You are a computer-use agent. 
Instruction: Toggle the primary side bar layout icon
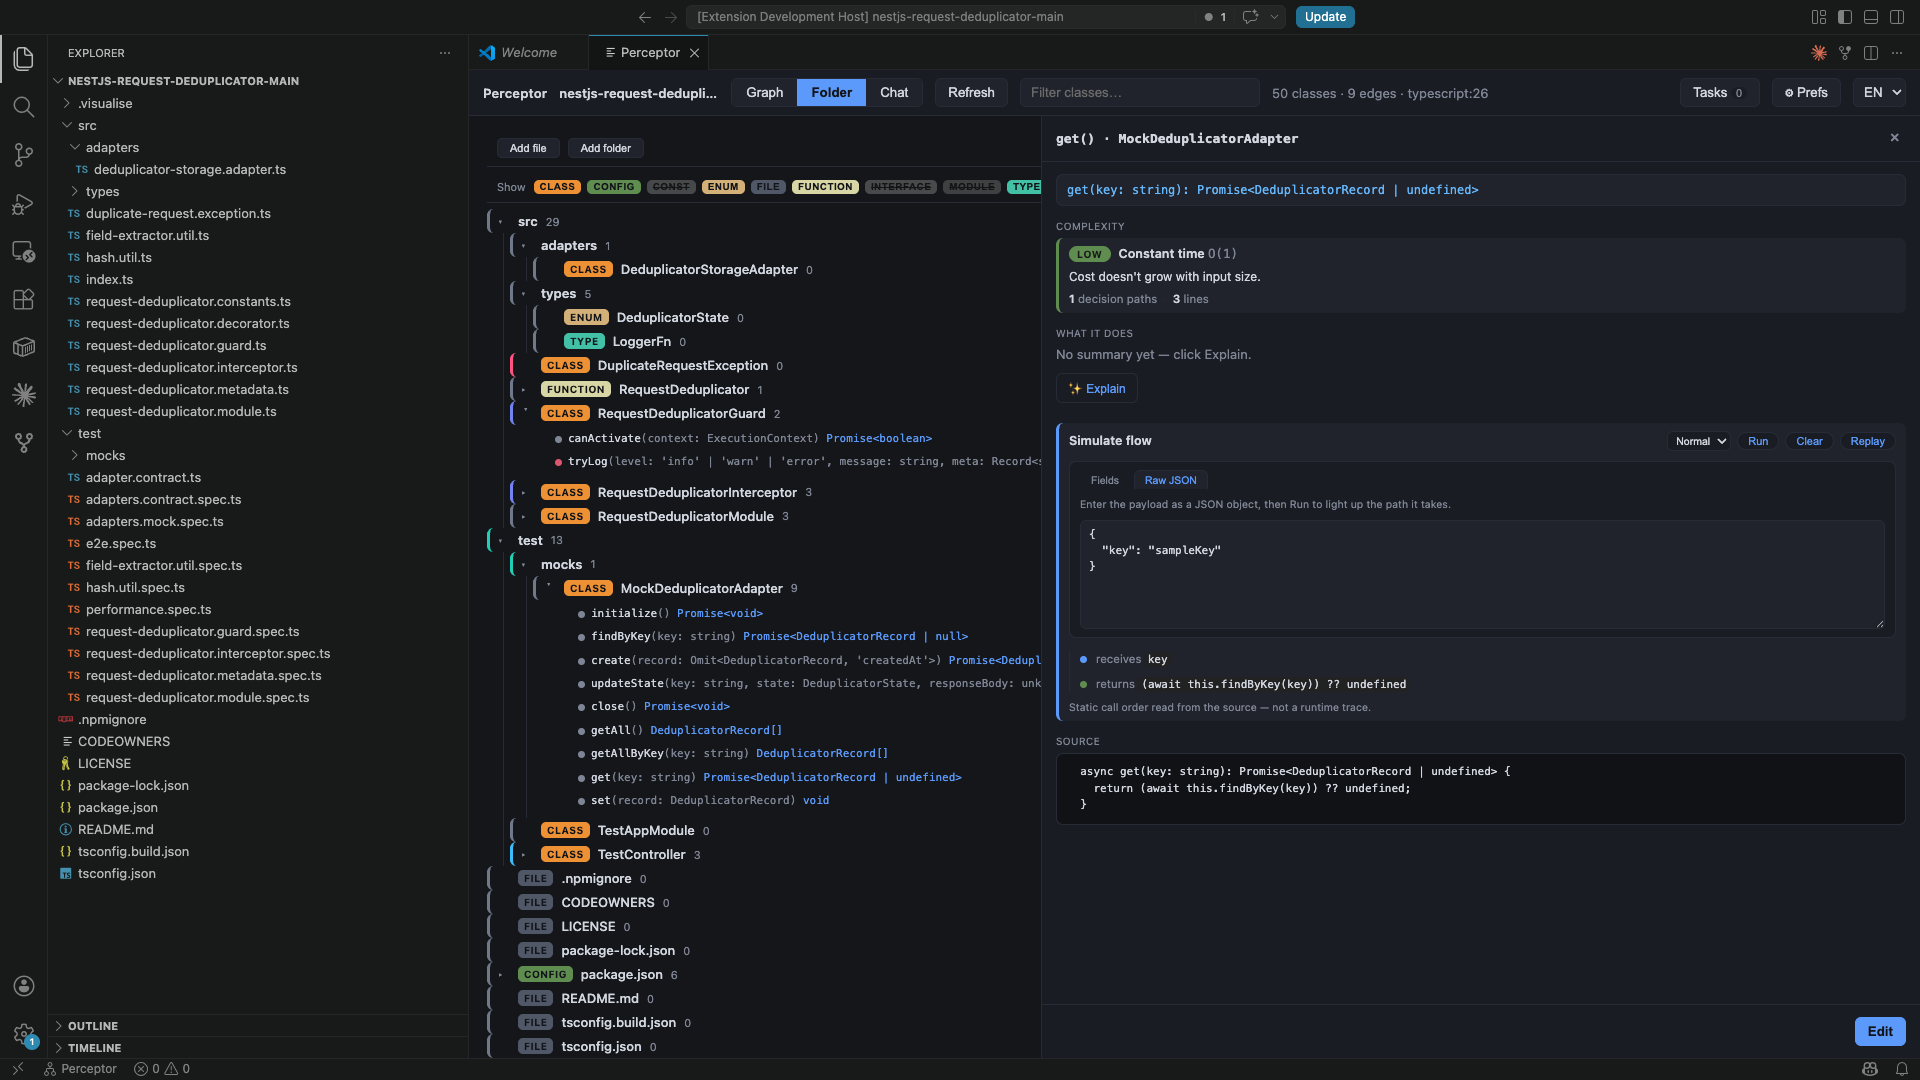[x=1845, y=17]
